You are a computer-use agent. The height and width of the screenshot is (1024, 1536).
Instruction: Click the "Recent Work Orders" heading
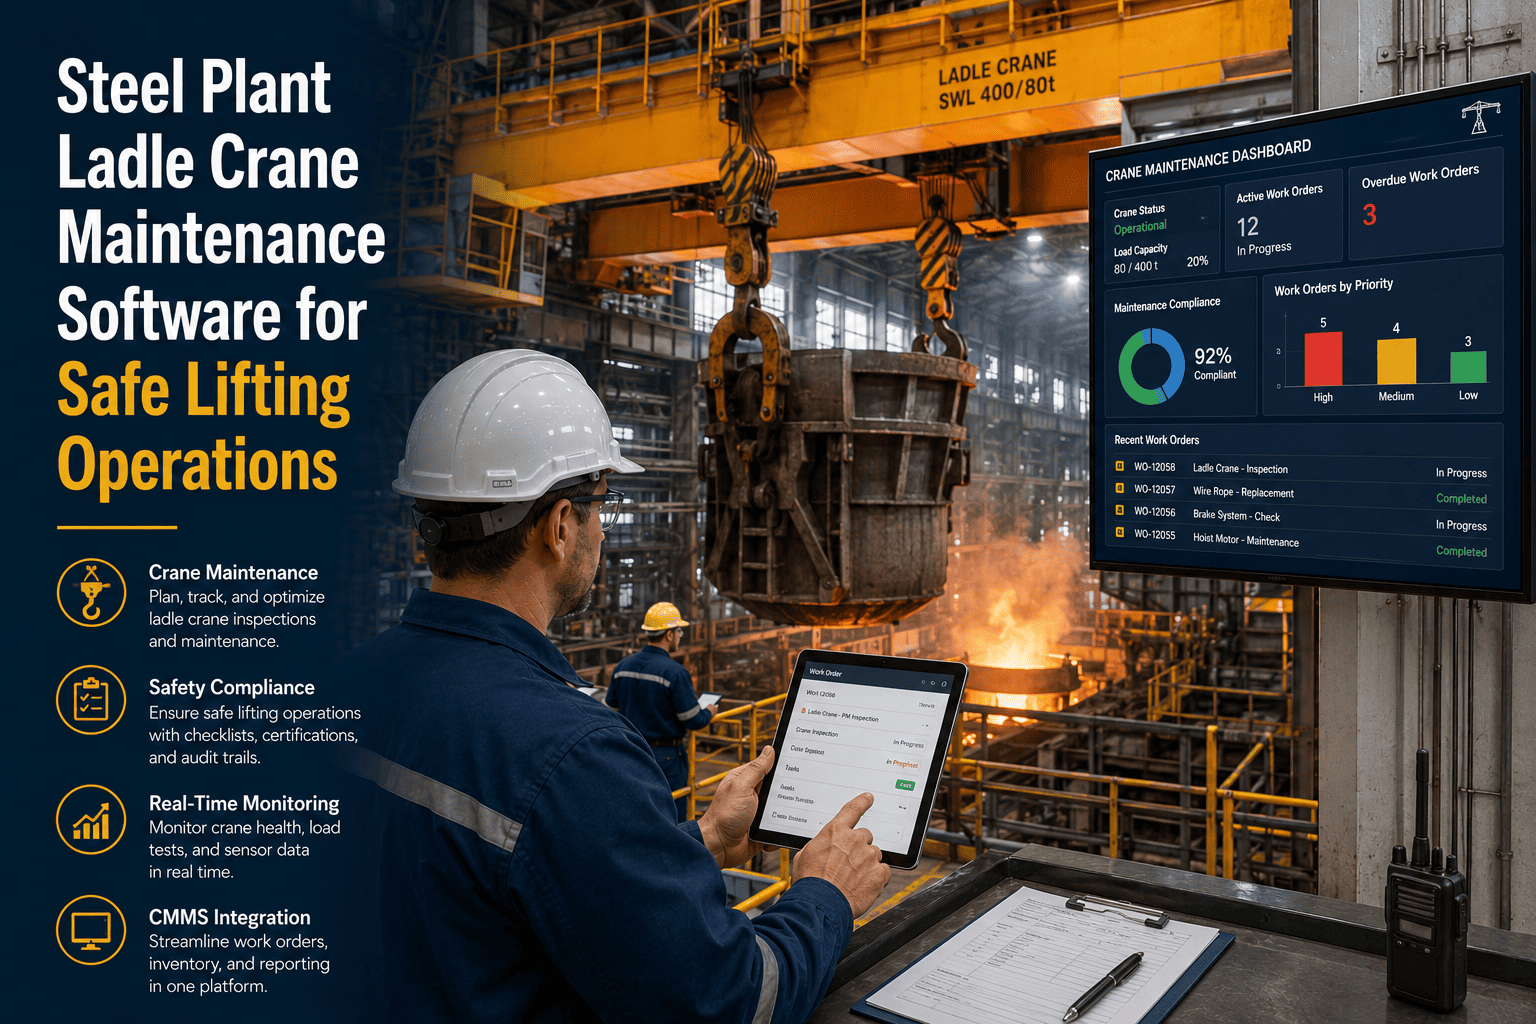tap(1156, 440)
